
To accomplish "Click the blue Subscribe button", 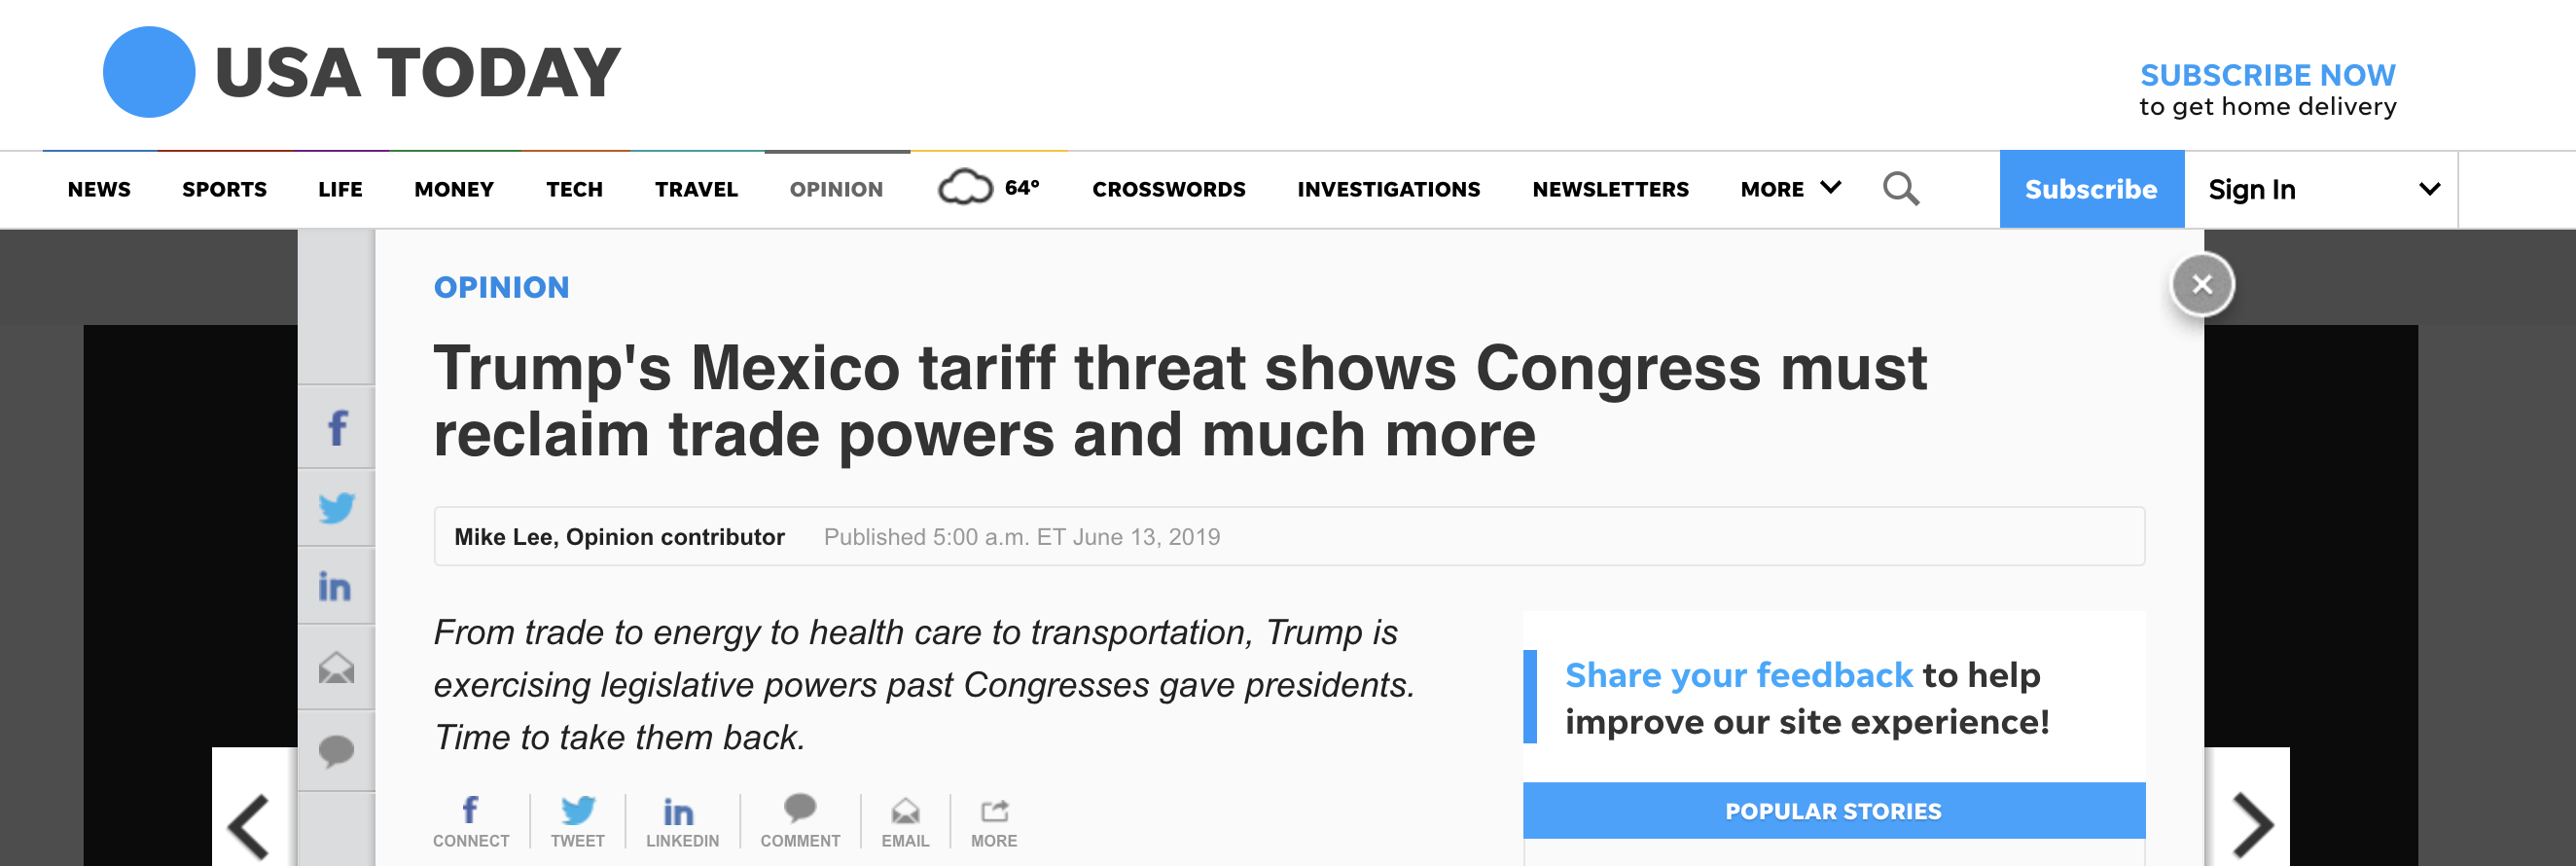I will (2091, 189).
